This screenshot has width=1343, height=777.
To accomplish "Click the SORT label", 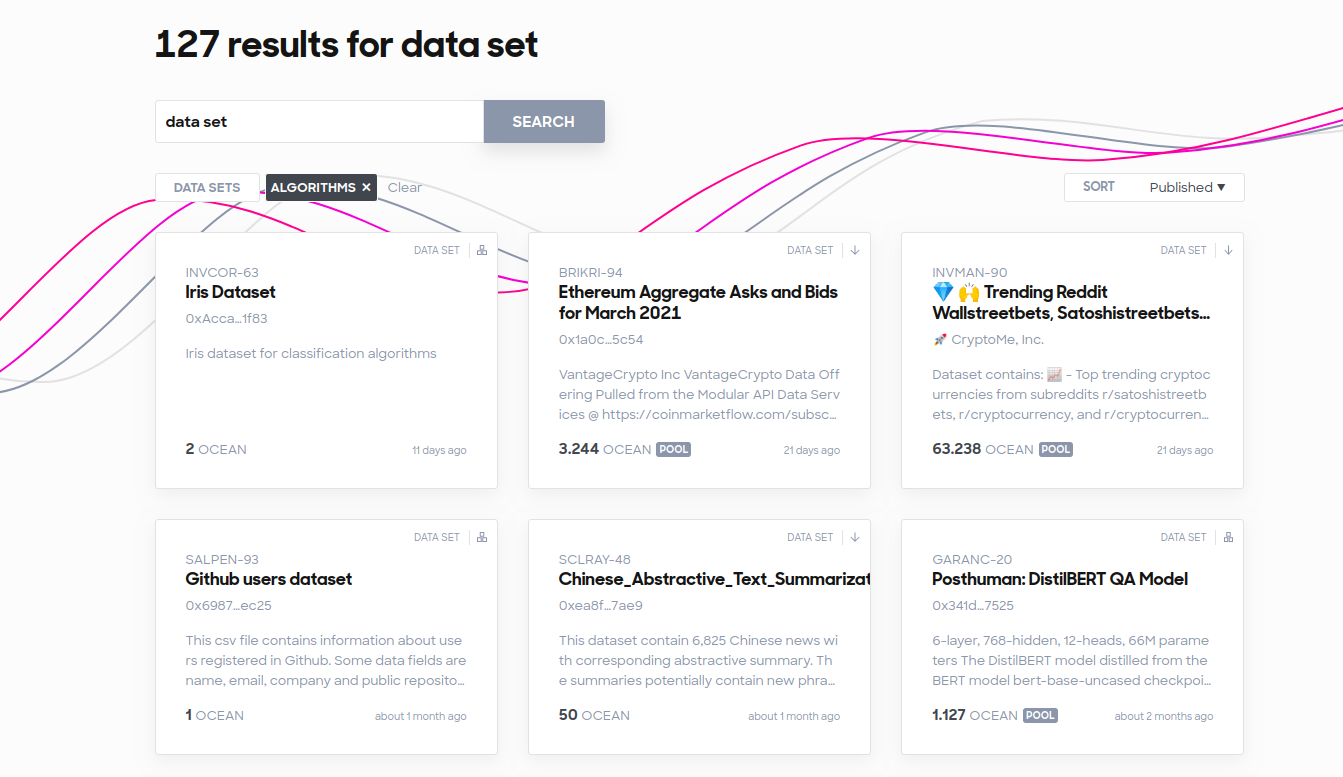I will pos(1098,187).
